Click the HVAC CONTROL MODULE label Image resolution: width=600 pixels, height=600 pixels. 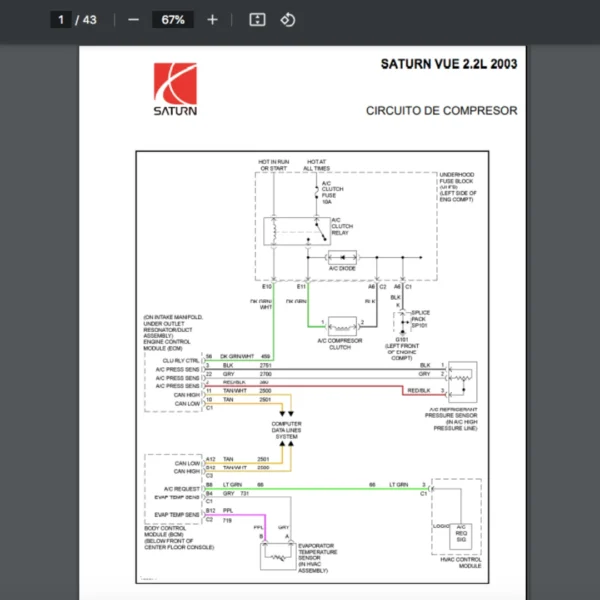coord(461,562)
